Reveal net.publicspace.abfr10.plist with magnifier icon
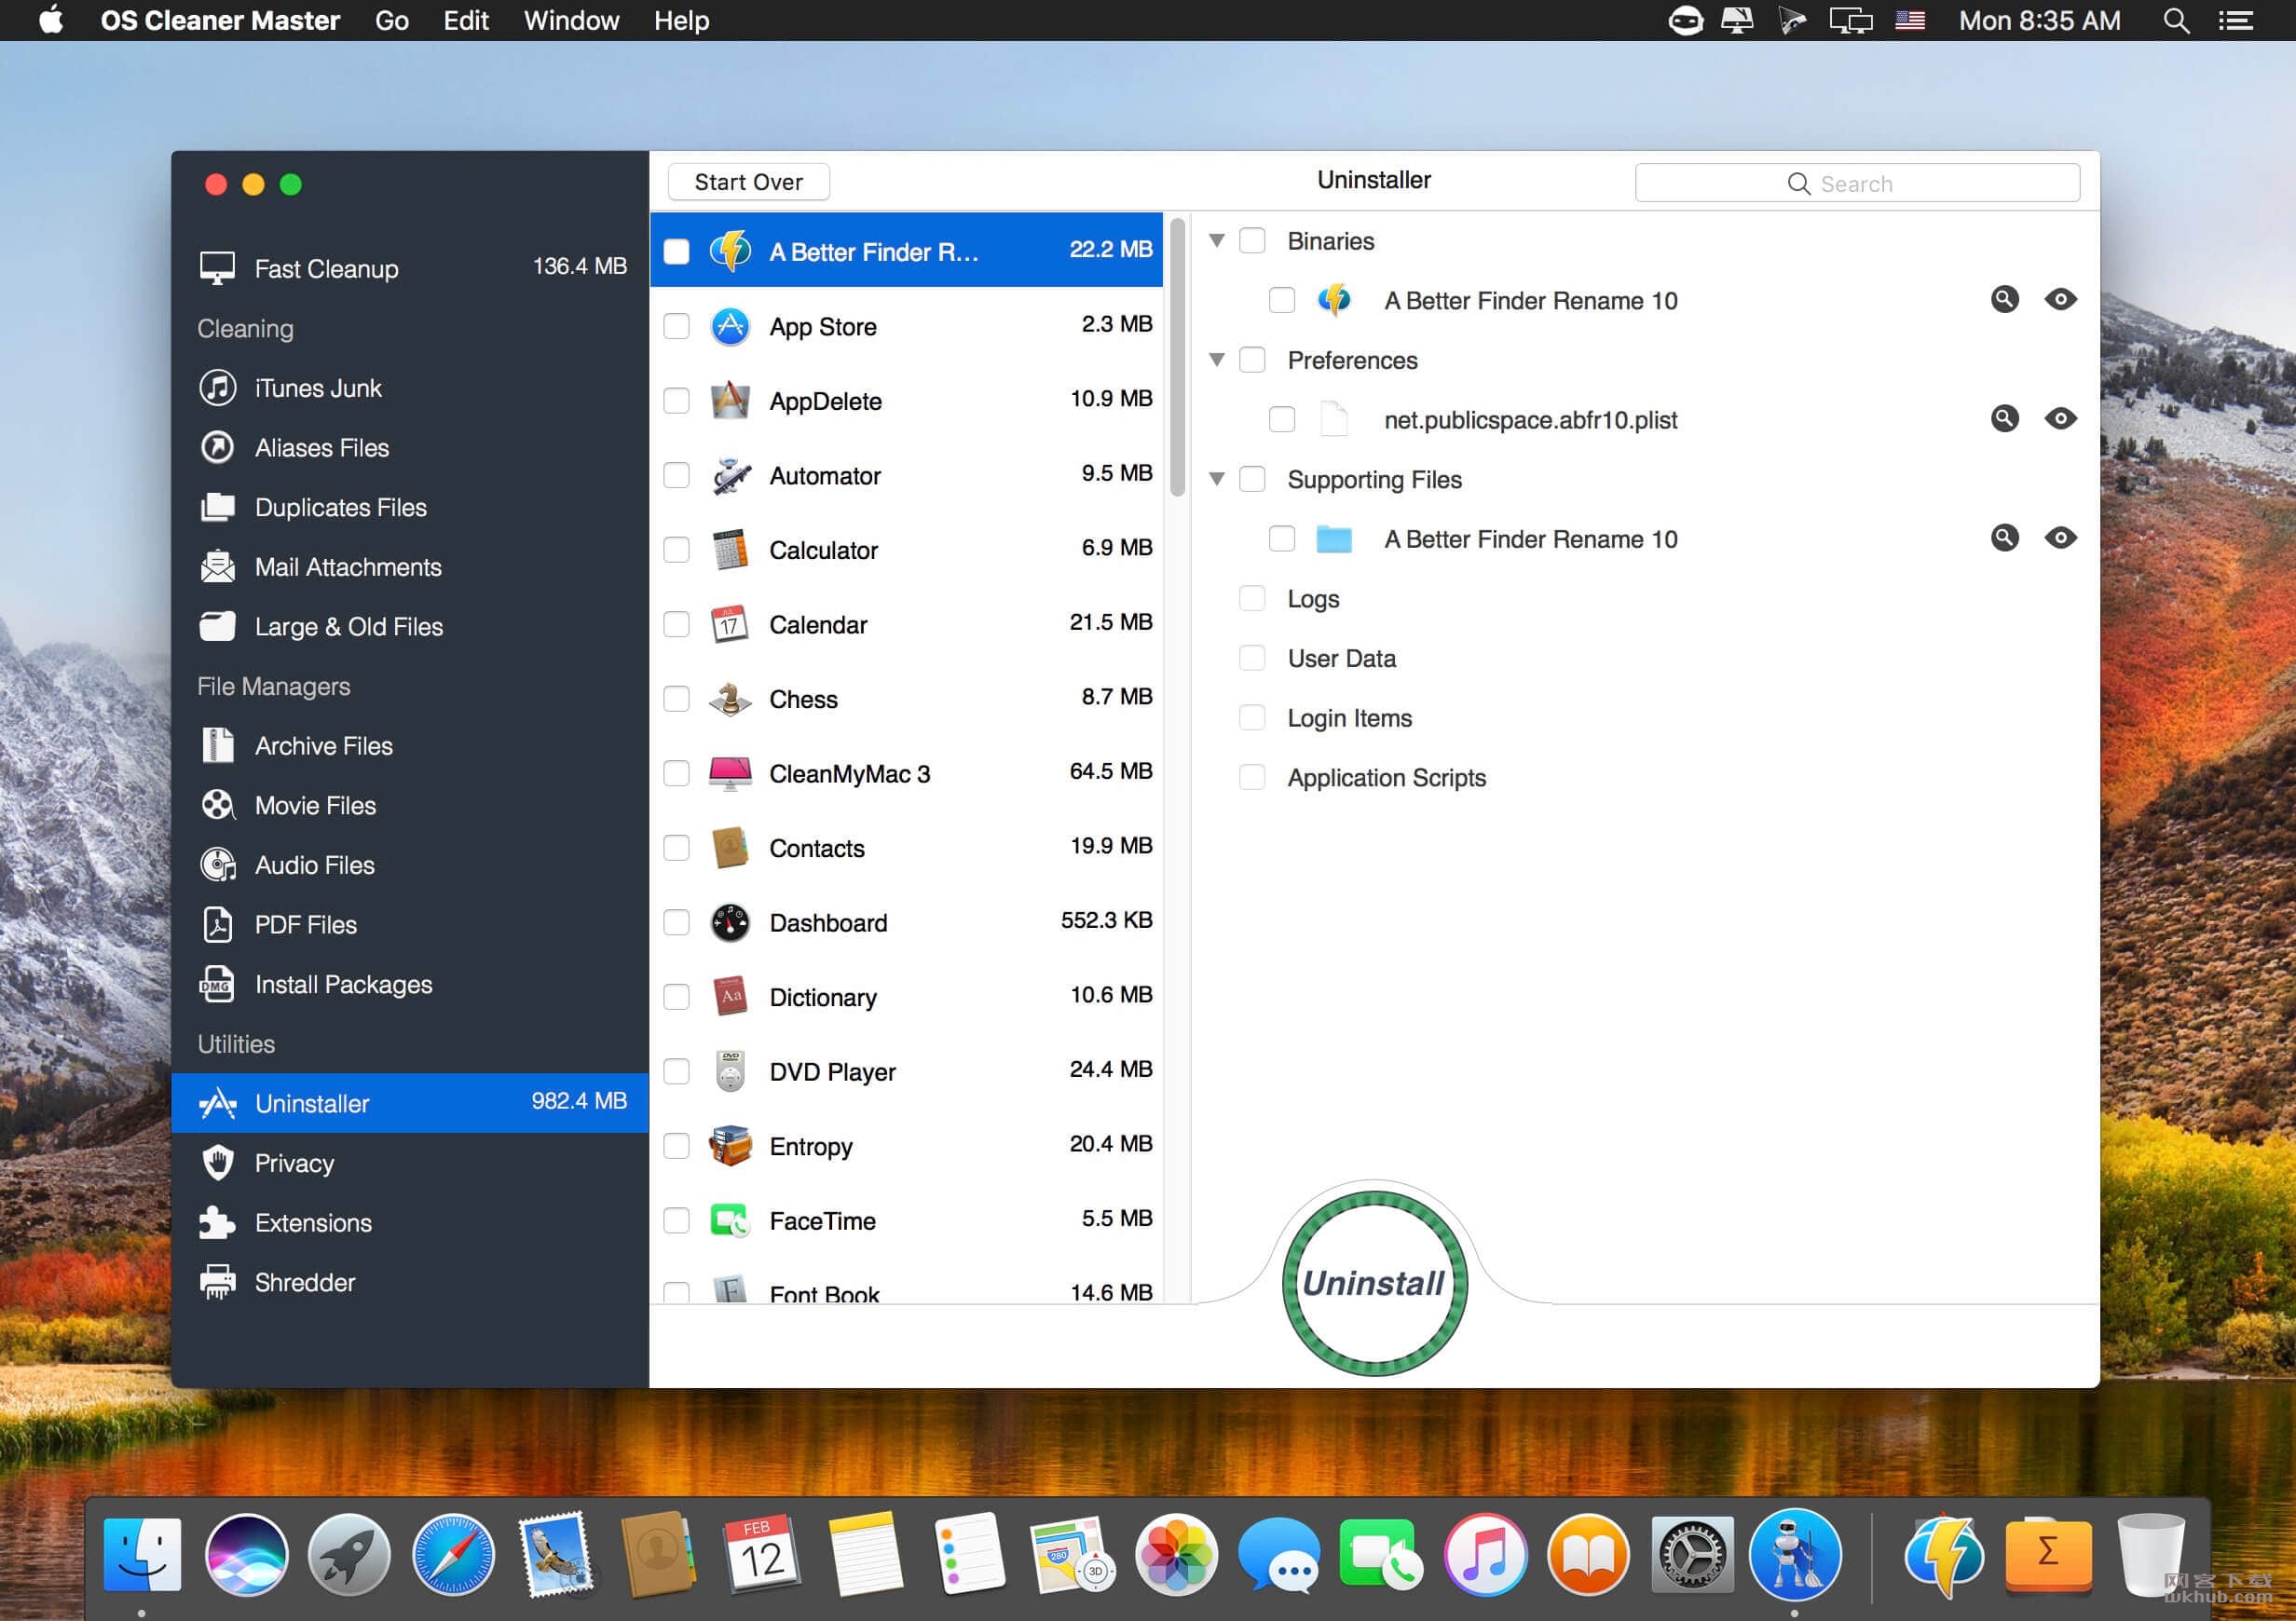Viewport: 2296px width, 1621px height. tap(2005, 418)
